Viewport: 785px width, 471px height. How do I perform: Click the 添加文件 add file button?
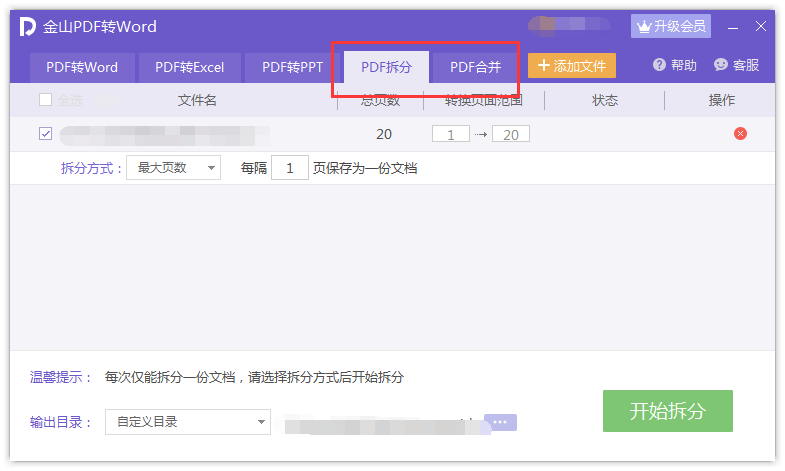click(x=572, y=66)
